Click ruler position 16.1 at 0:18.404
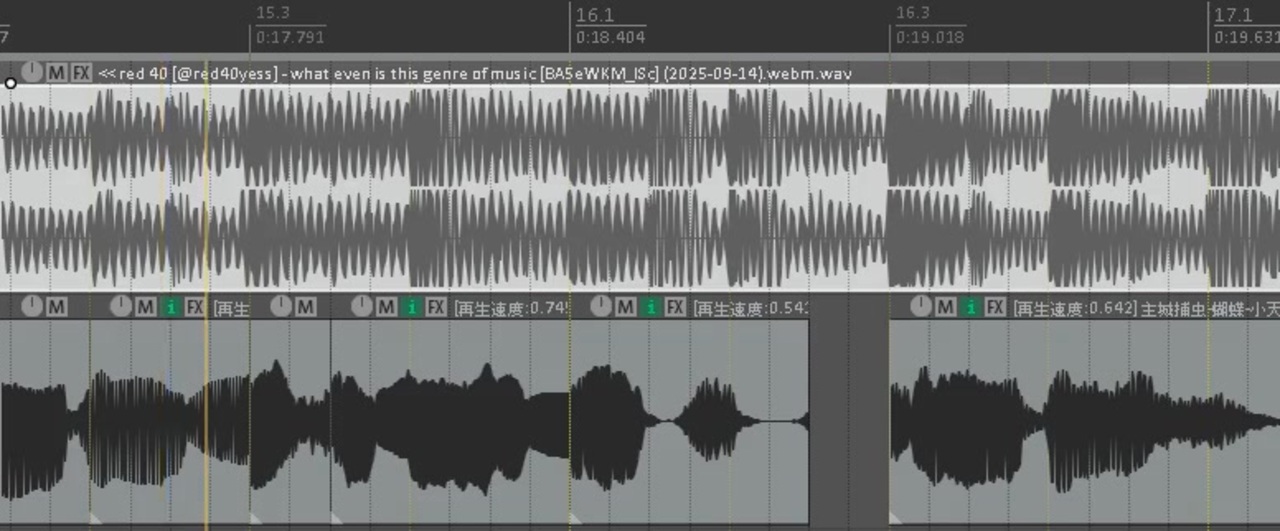Viewport: 1280px width, 531px height. coord(610,26)
